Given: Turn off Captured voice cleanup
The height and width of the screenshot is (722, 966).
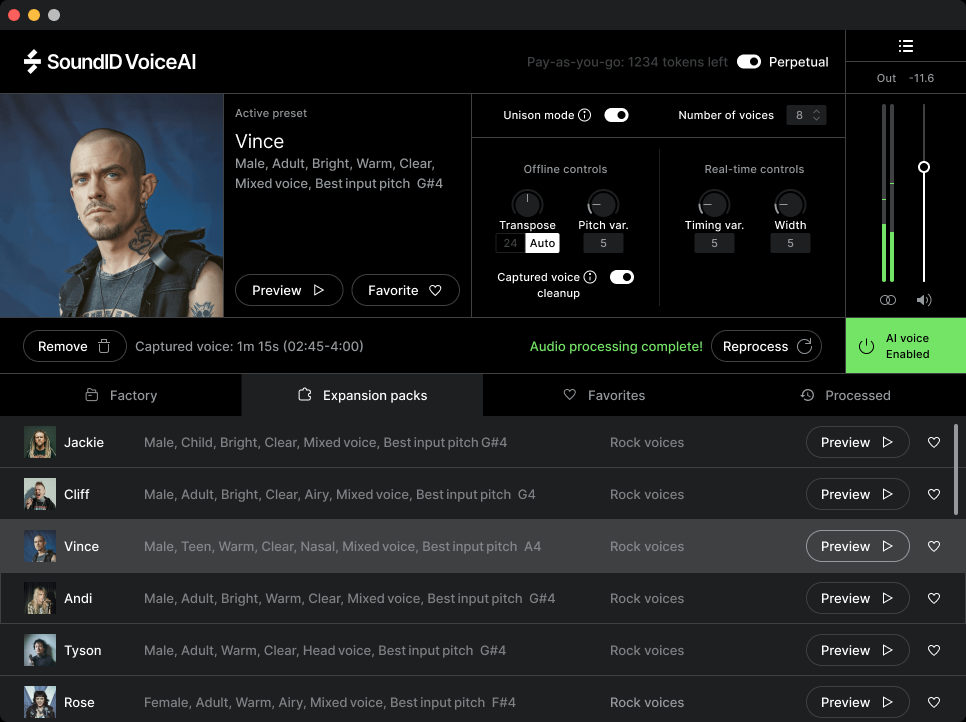Looking at the screenshot, I should pos(622,277).
